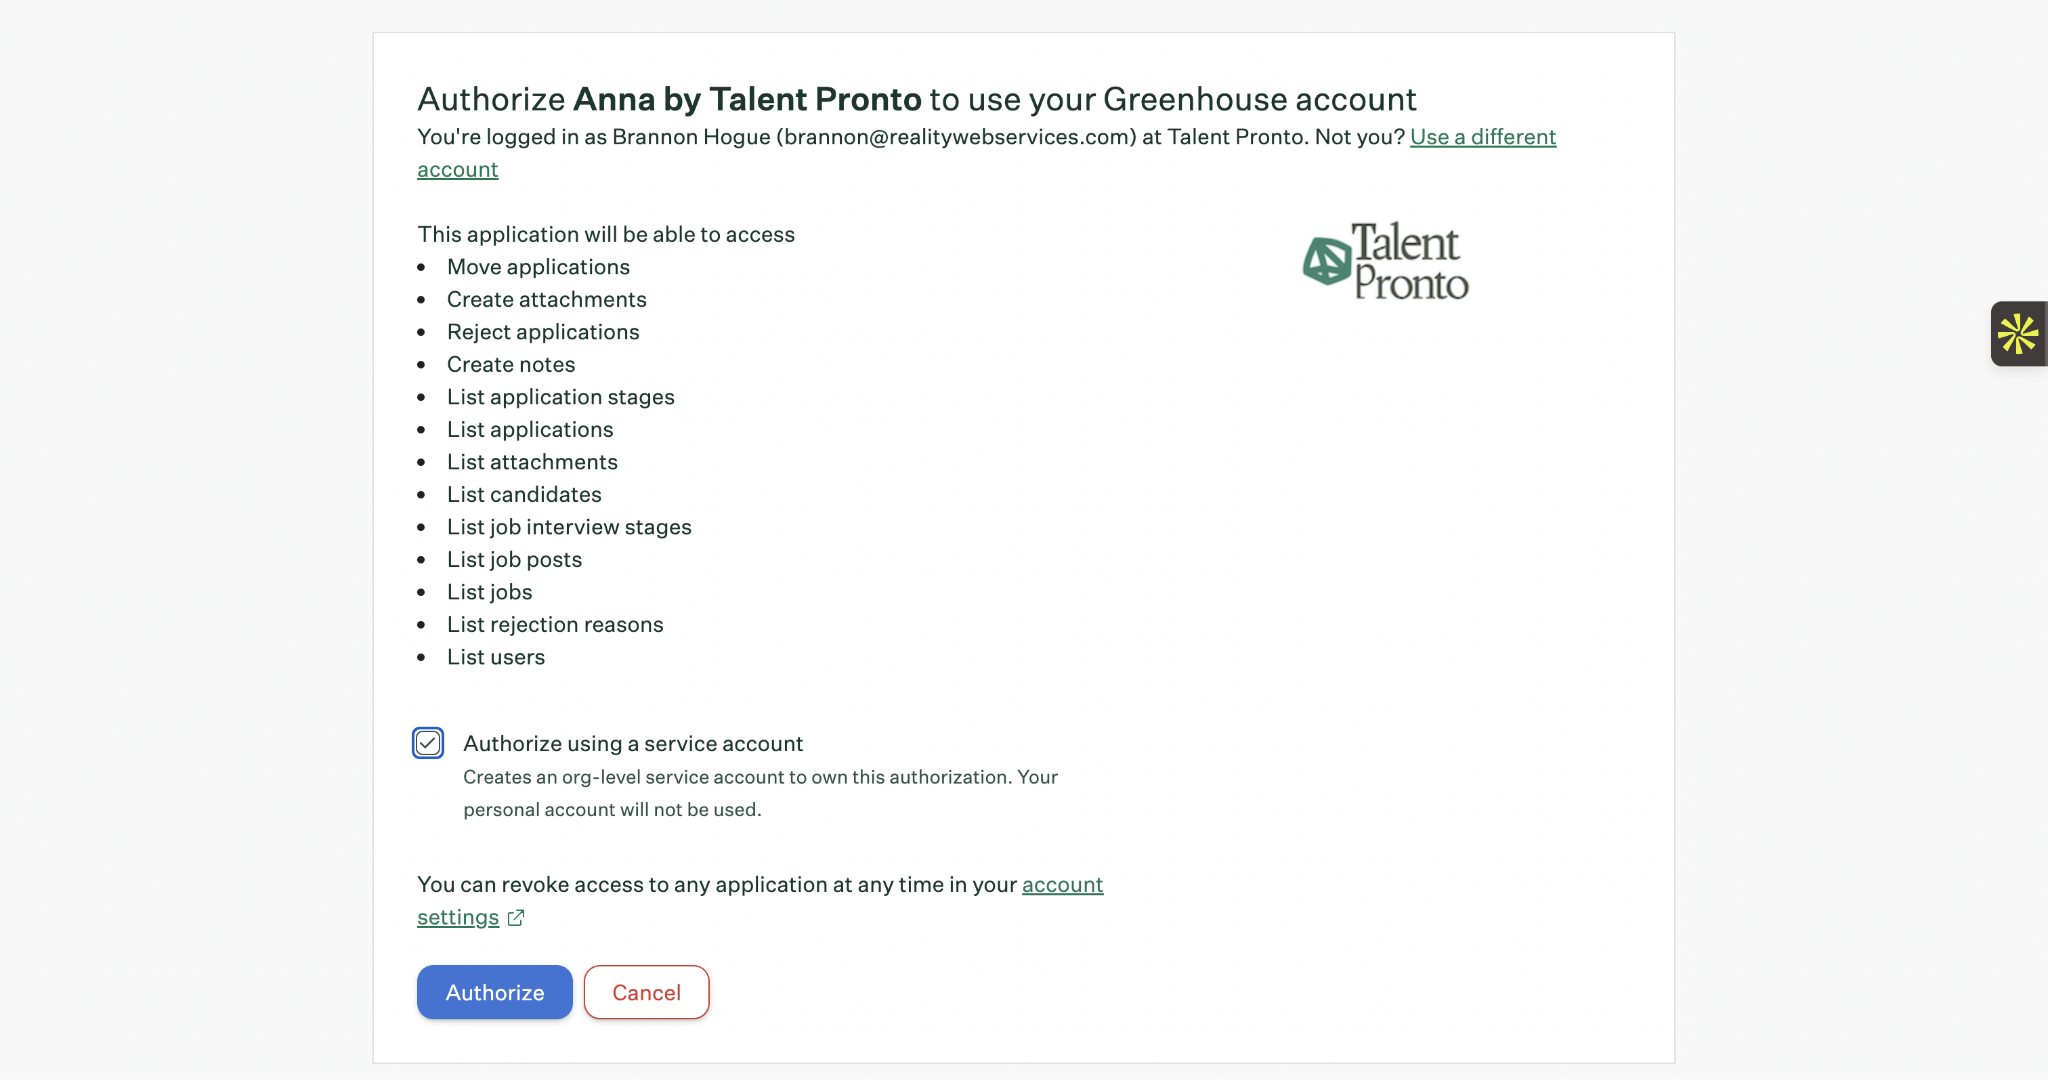The height and width of the screenshot is (1080, 2048).
Task: Click the external-link icon beside account settings
Action: click(516, 918)
